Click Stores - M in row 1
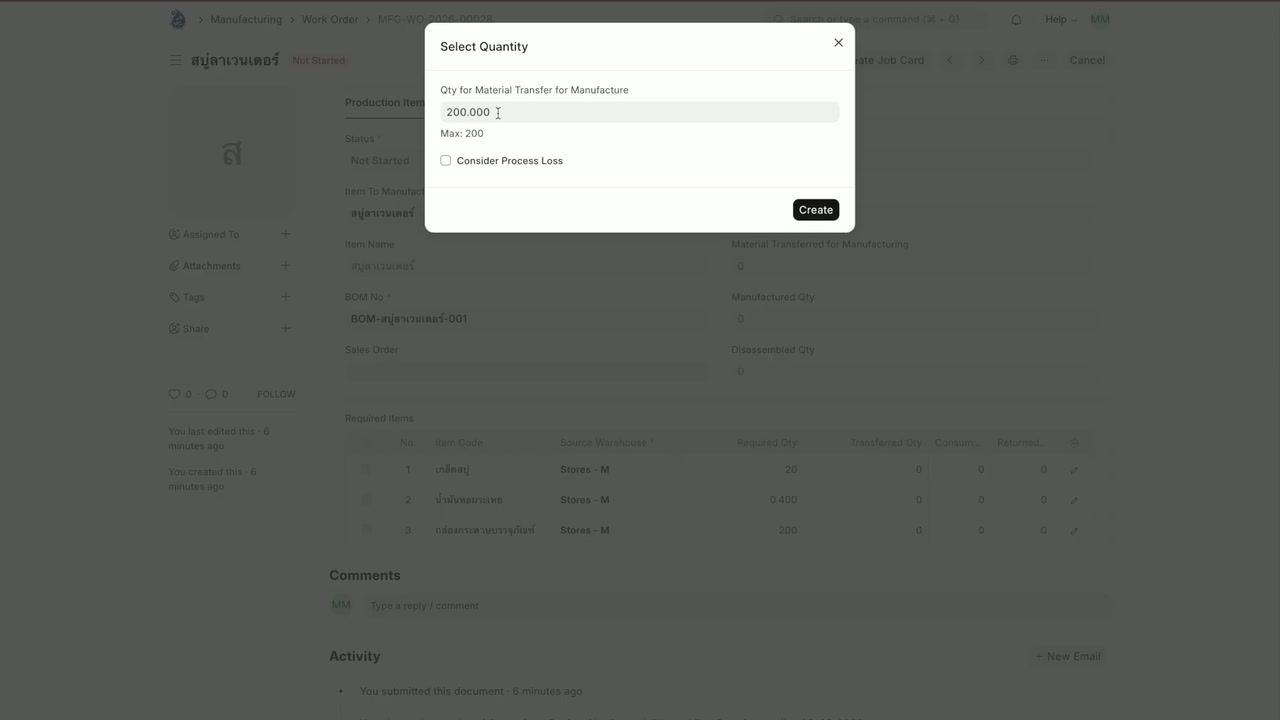Image resolution: width=1280 pixels, height=720 pixels. [x=585, y=469]
